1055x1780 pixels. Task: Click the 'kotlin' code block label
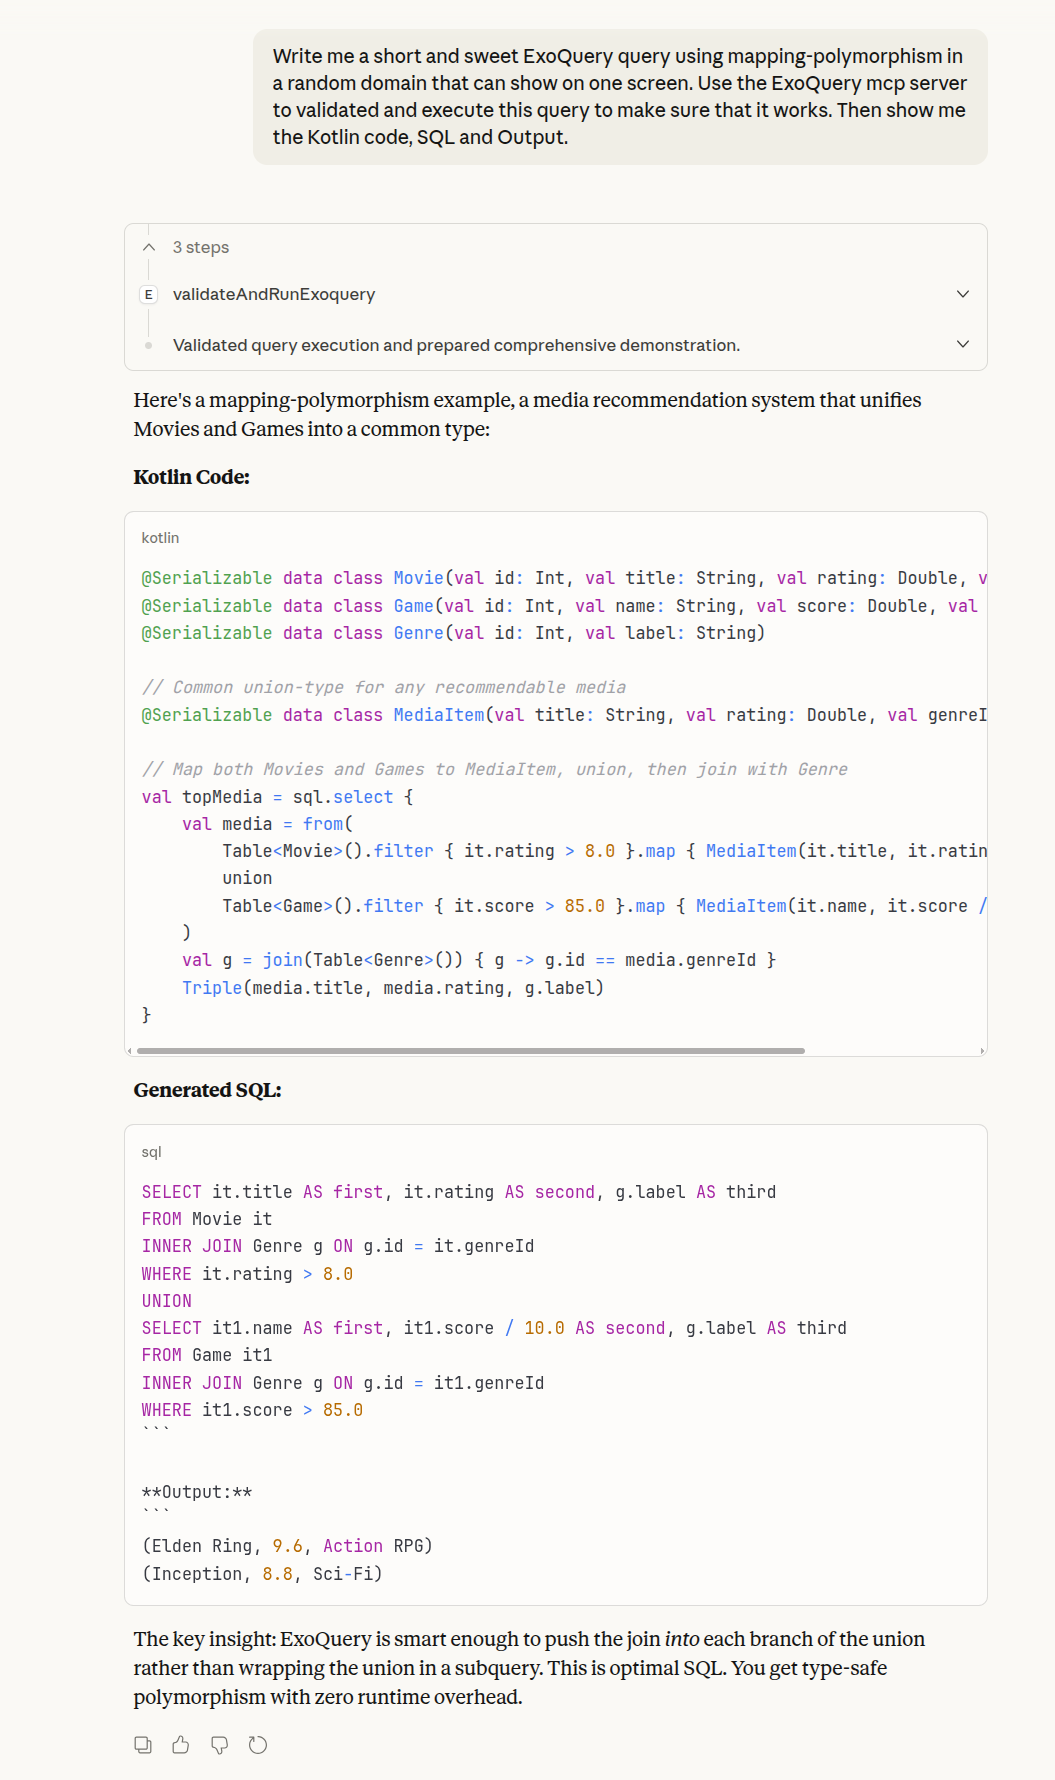[x=162, y=537]
